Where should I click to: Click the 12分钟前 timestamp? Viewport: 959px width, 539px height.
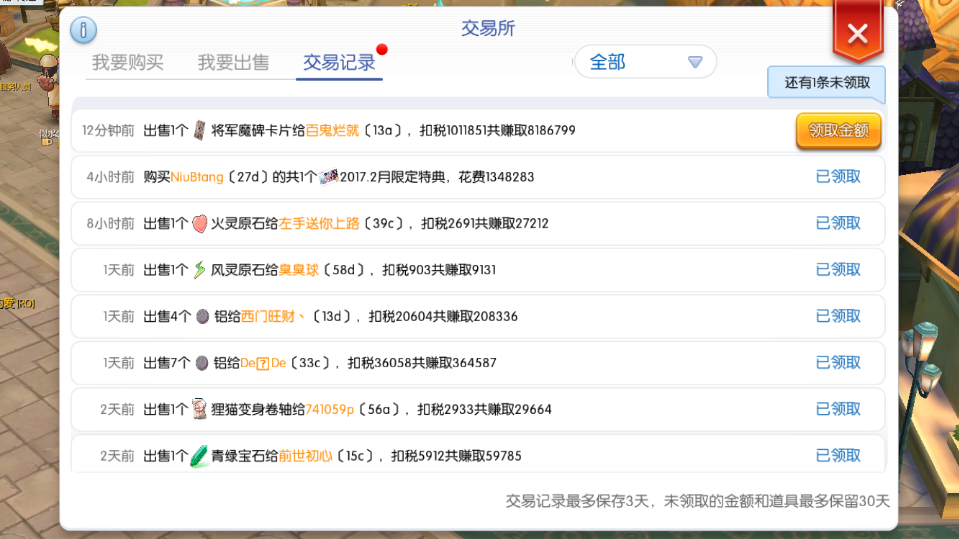click(x=108, y=130)
